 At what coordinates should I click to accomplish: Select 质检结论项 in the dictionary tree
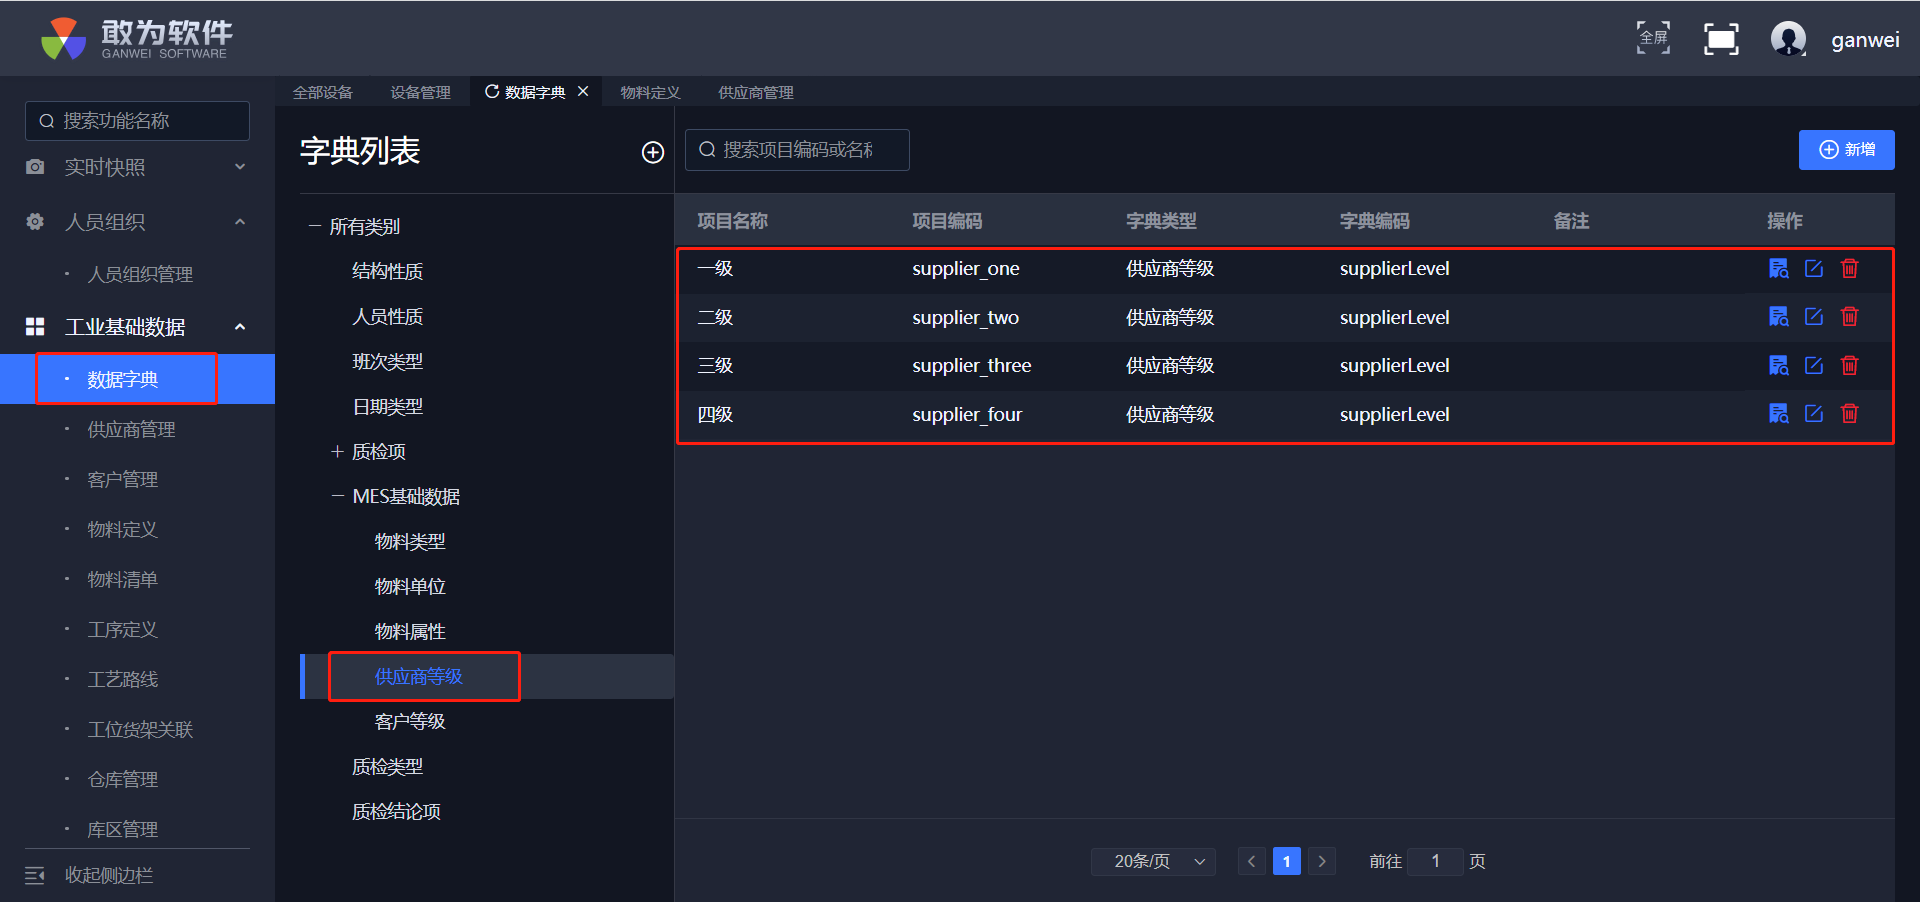pos(397,812)
